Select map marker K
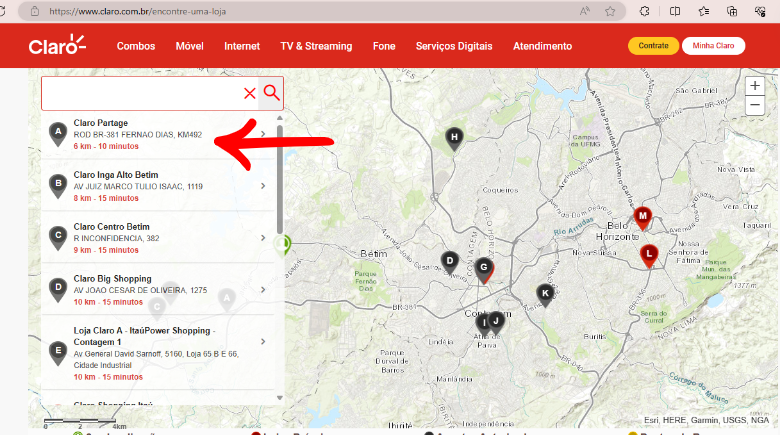Viewport: 780px width, 435px height. click(x=545, y=295)
